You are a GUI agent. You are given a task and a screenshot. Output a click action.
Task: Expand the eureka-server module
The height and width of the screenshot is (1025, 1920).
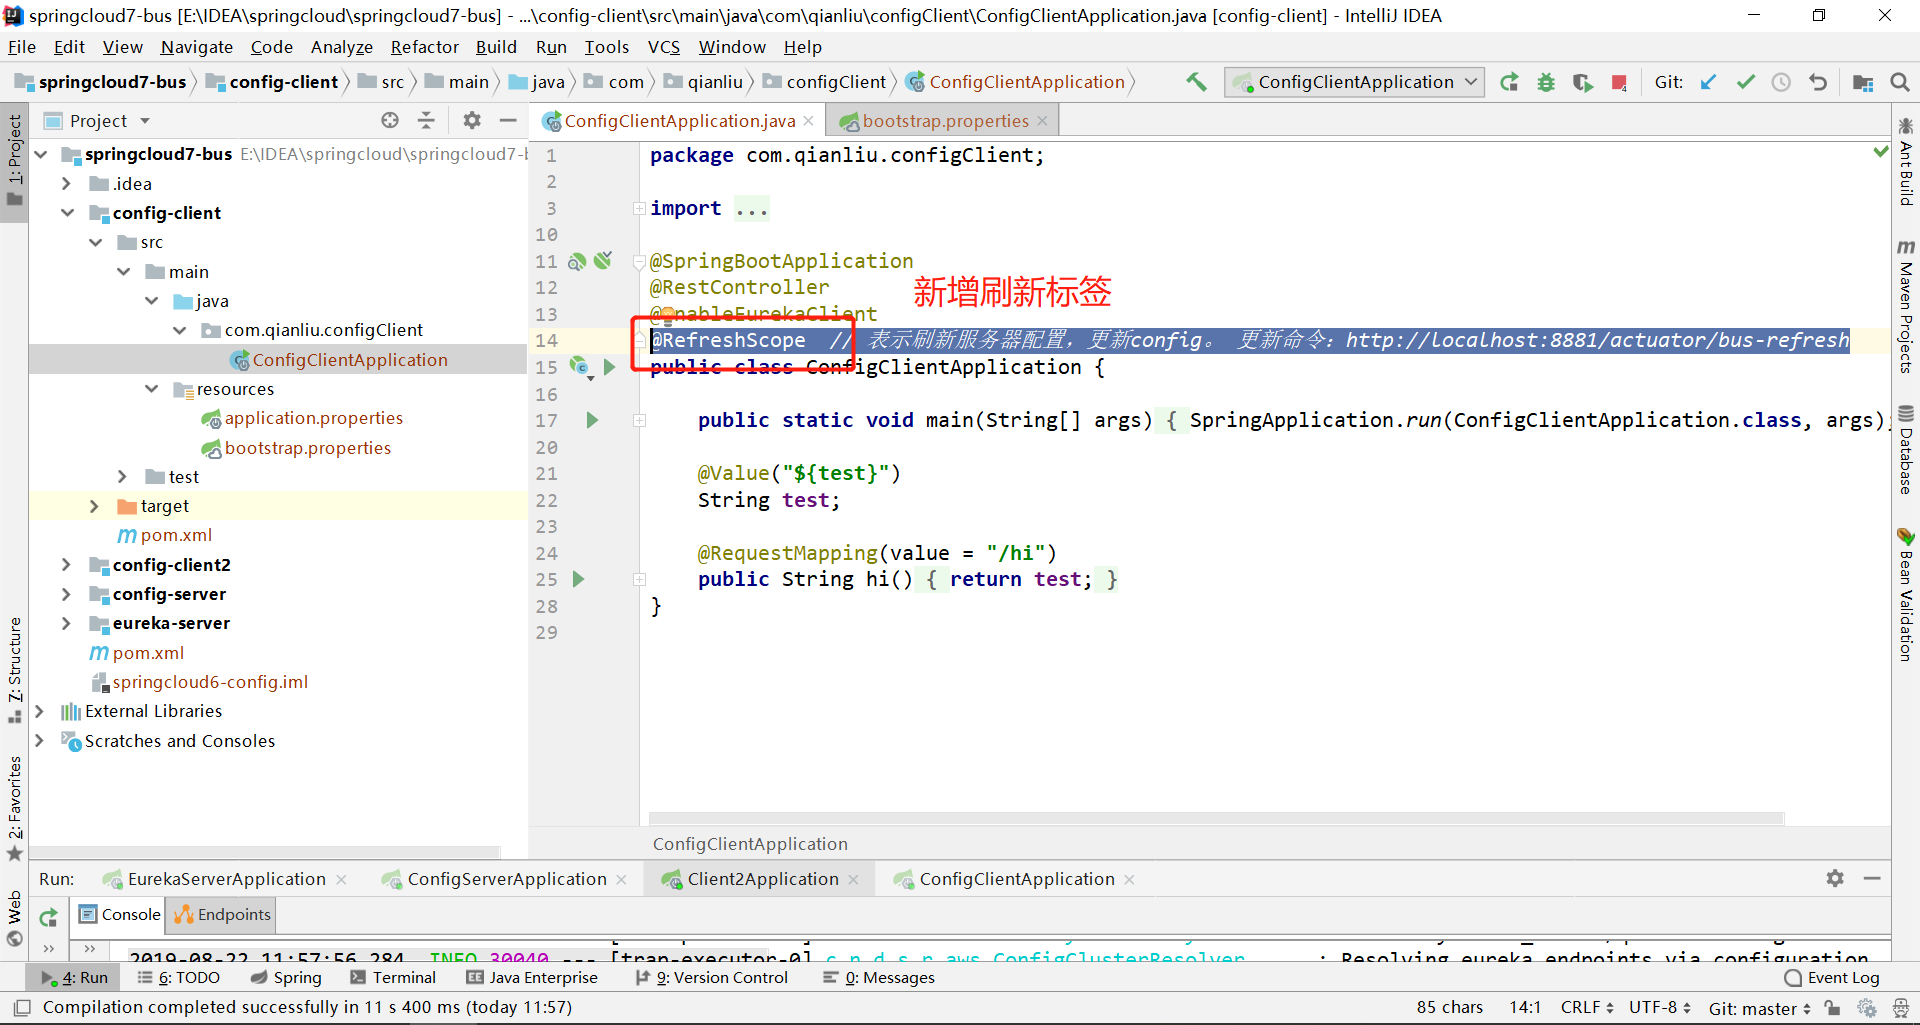pyautogui.click(x=66, y=623)
